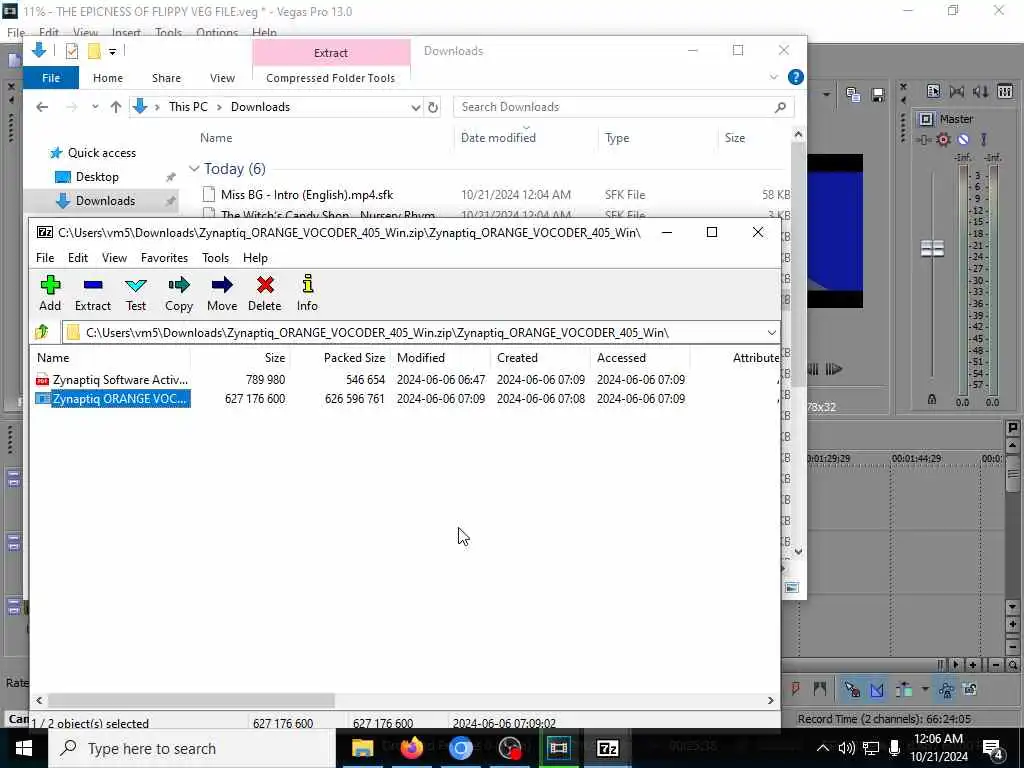Click the Copy icon in 7-Zip toolbar
Screen dimensions: 1024x768
coord(179,293)
